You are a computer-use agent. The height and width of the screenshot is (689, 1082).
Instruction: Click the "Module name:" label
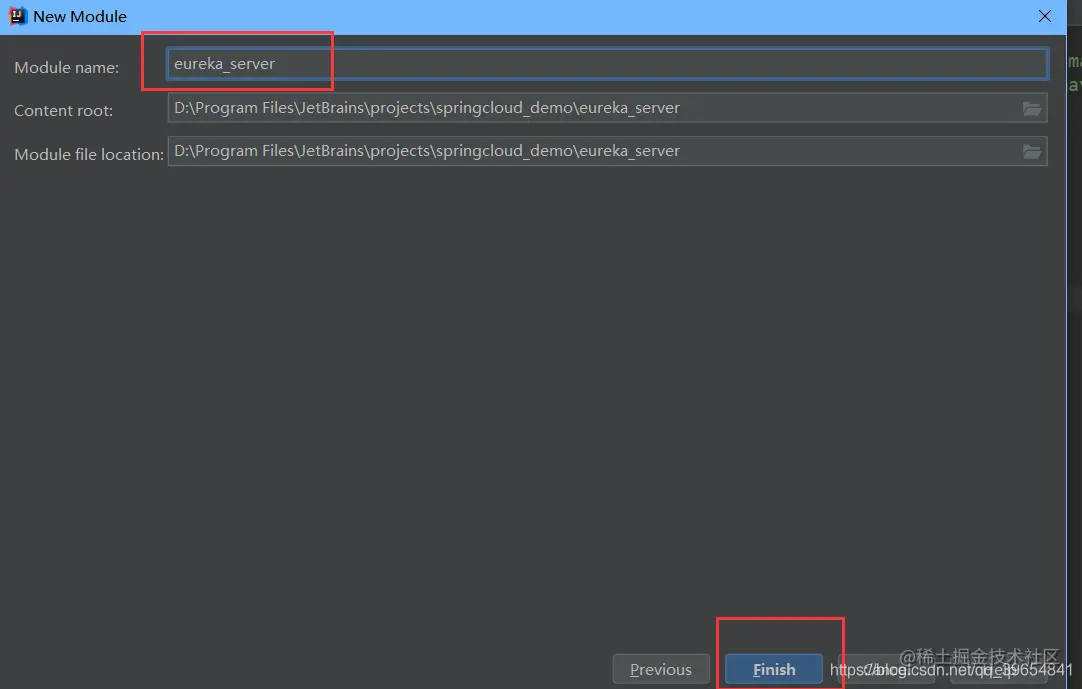point(66,68)
